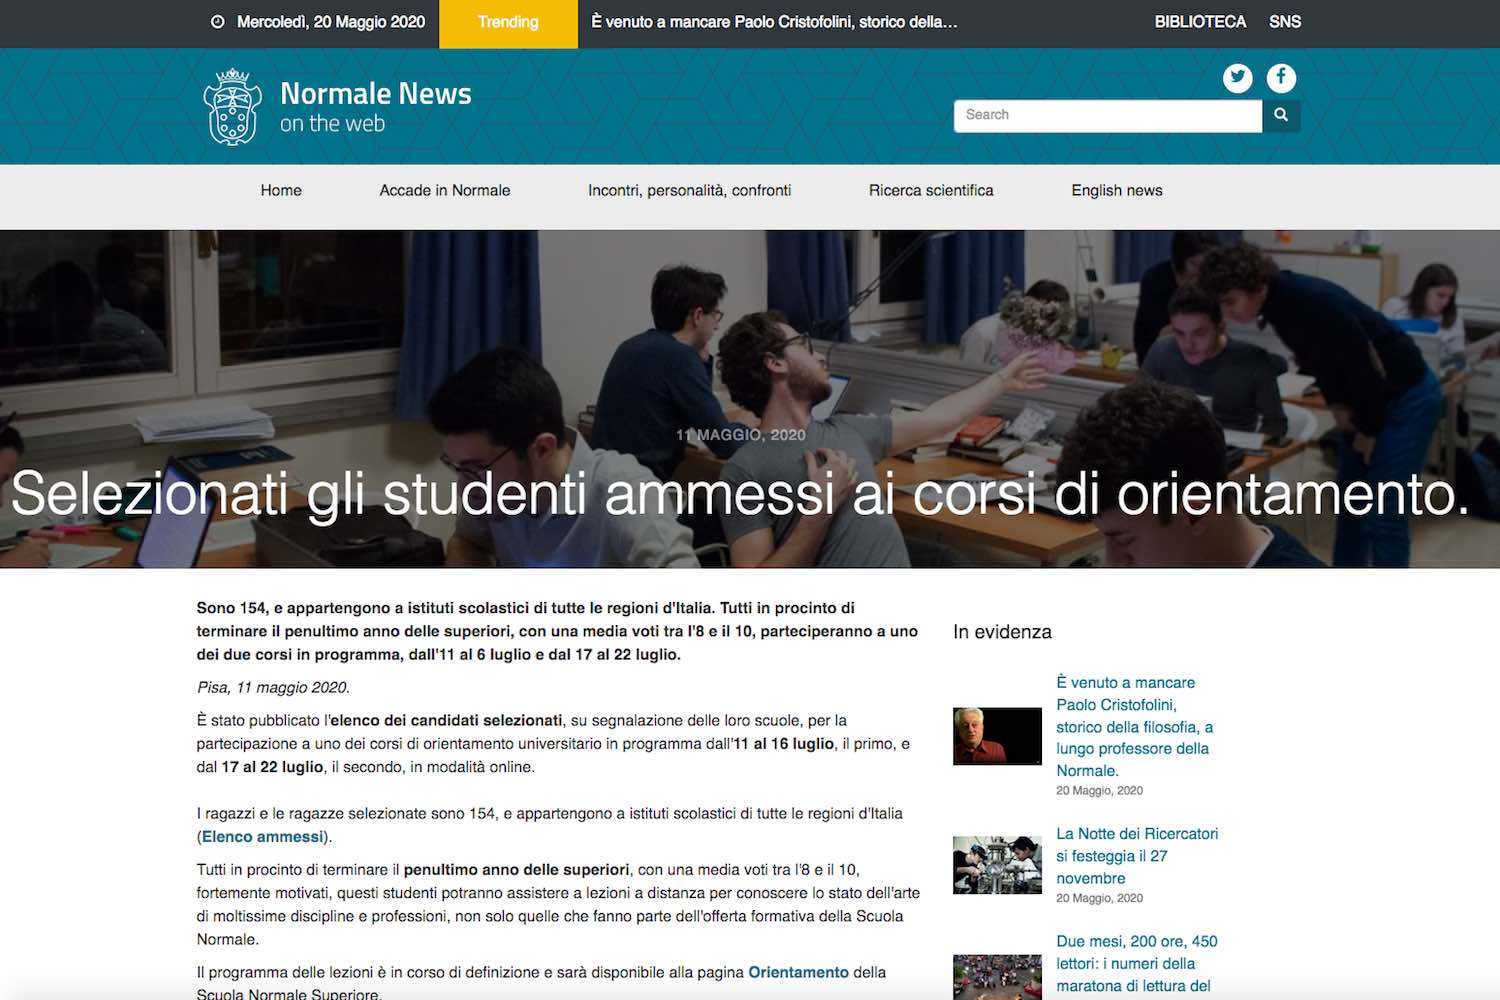The image size is (1500, 1000).
Task: Open the SNS top bar link
Action: point(1284,22)
